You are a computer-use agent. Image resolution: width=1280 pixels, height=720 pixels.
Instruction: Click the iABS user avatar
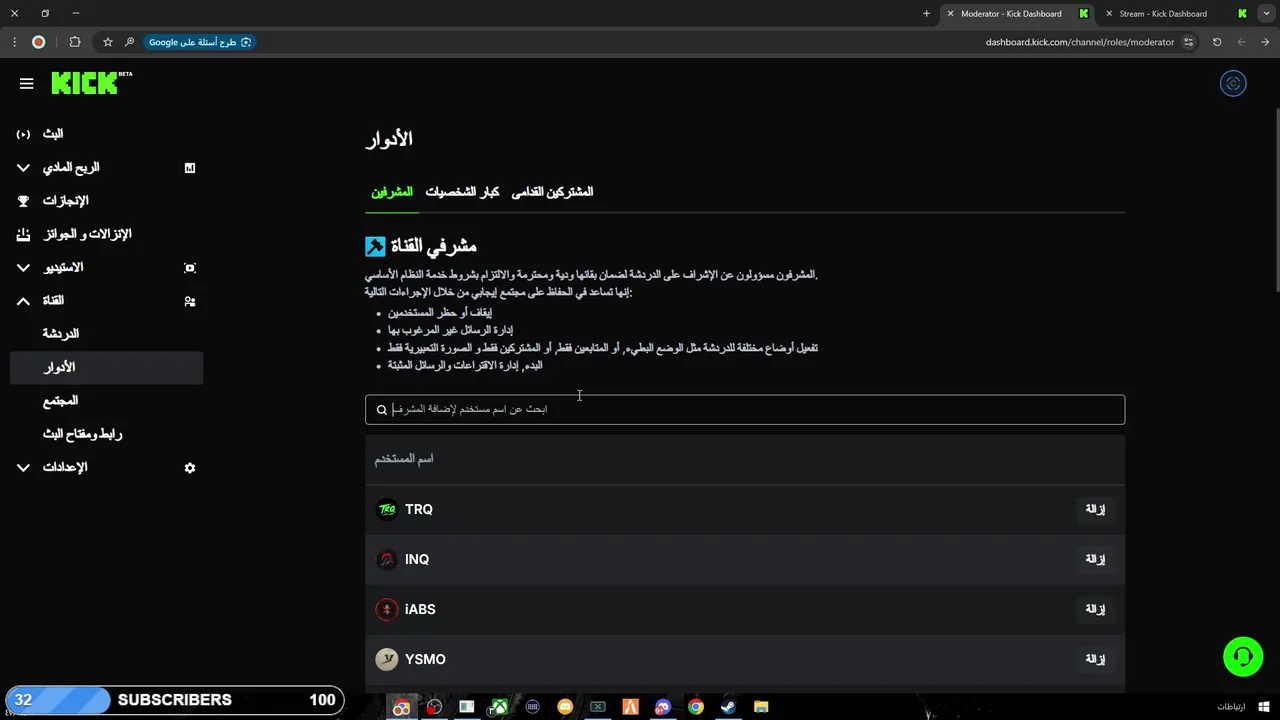[387, 610]
